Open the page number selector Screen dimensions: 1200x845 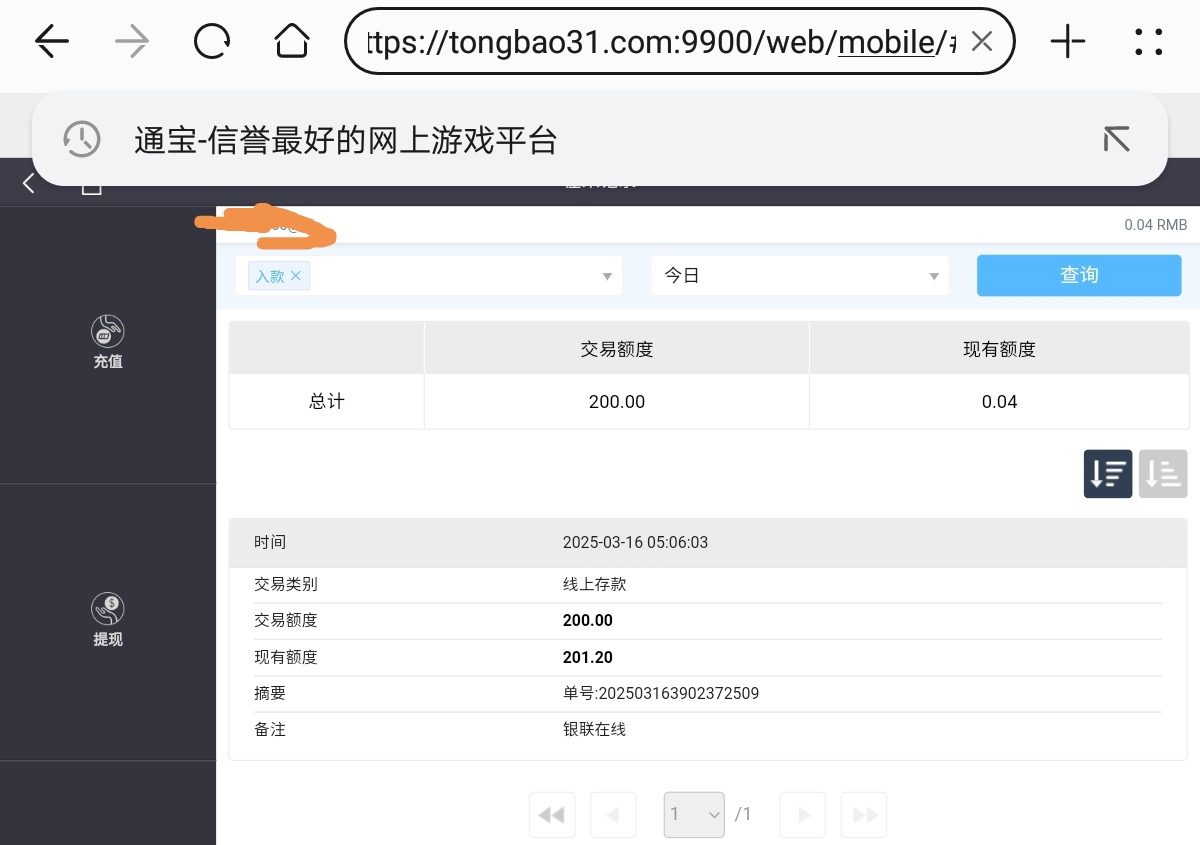695,815
